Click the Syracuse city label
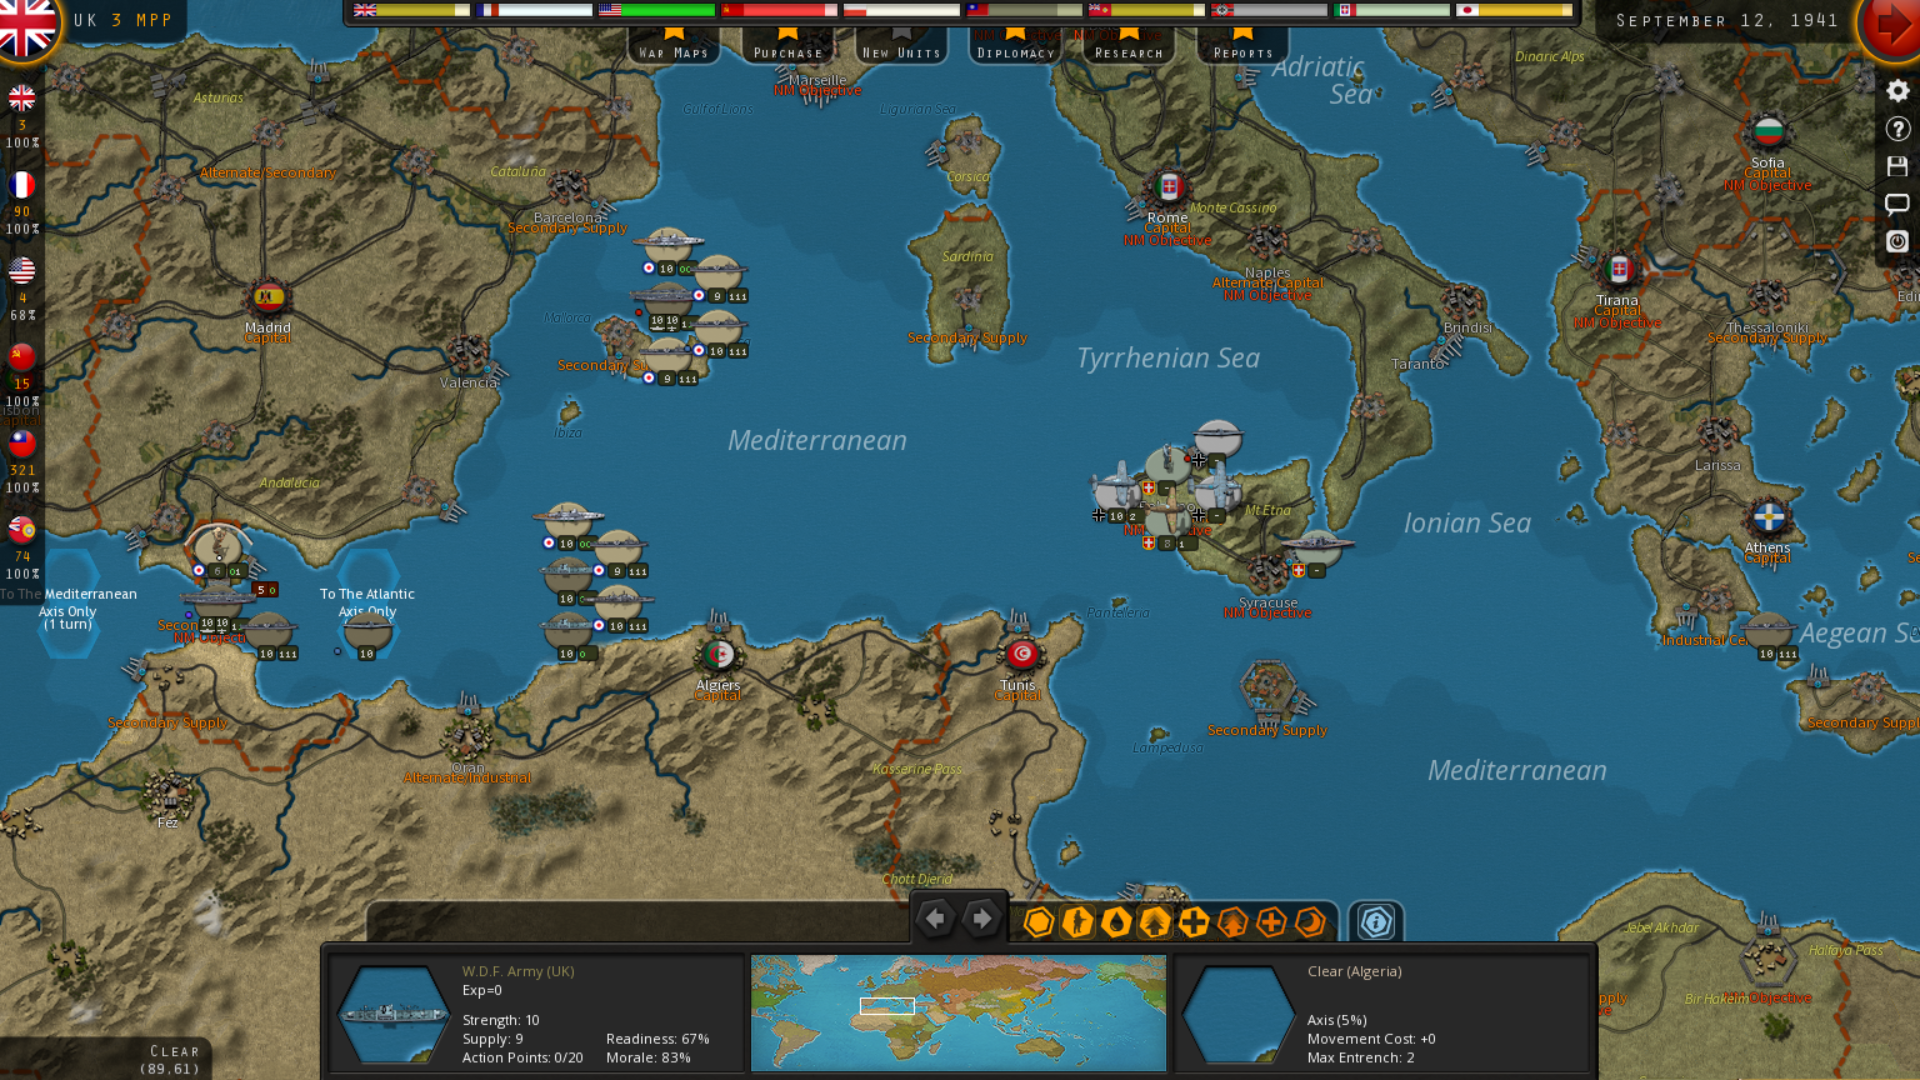This screenshot has width=1920, height=1080. [x=1268, y=602]
